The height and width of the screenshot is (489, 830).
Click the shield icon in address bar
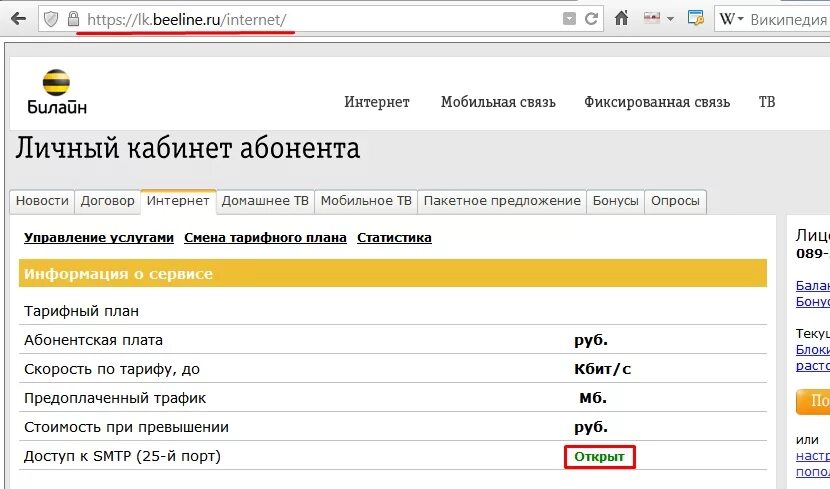(x=51, y=20)
